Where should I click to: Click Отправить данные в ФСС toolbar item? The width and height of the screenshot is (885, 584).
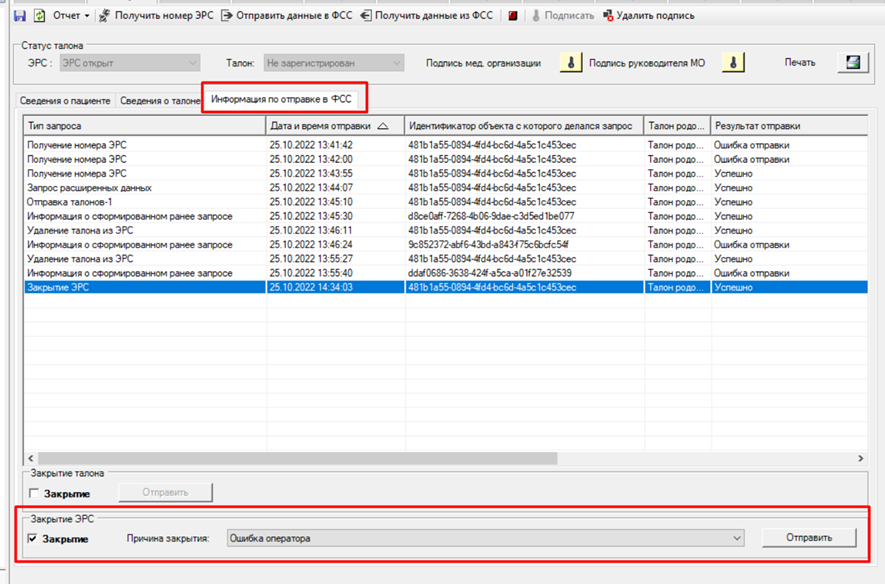click(x=287, y=16)
